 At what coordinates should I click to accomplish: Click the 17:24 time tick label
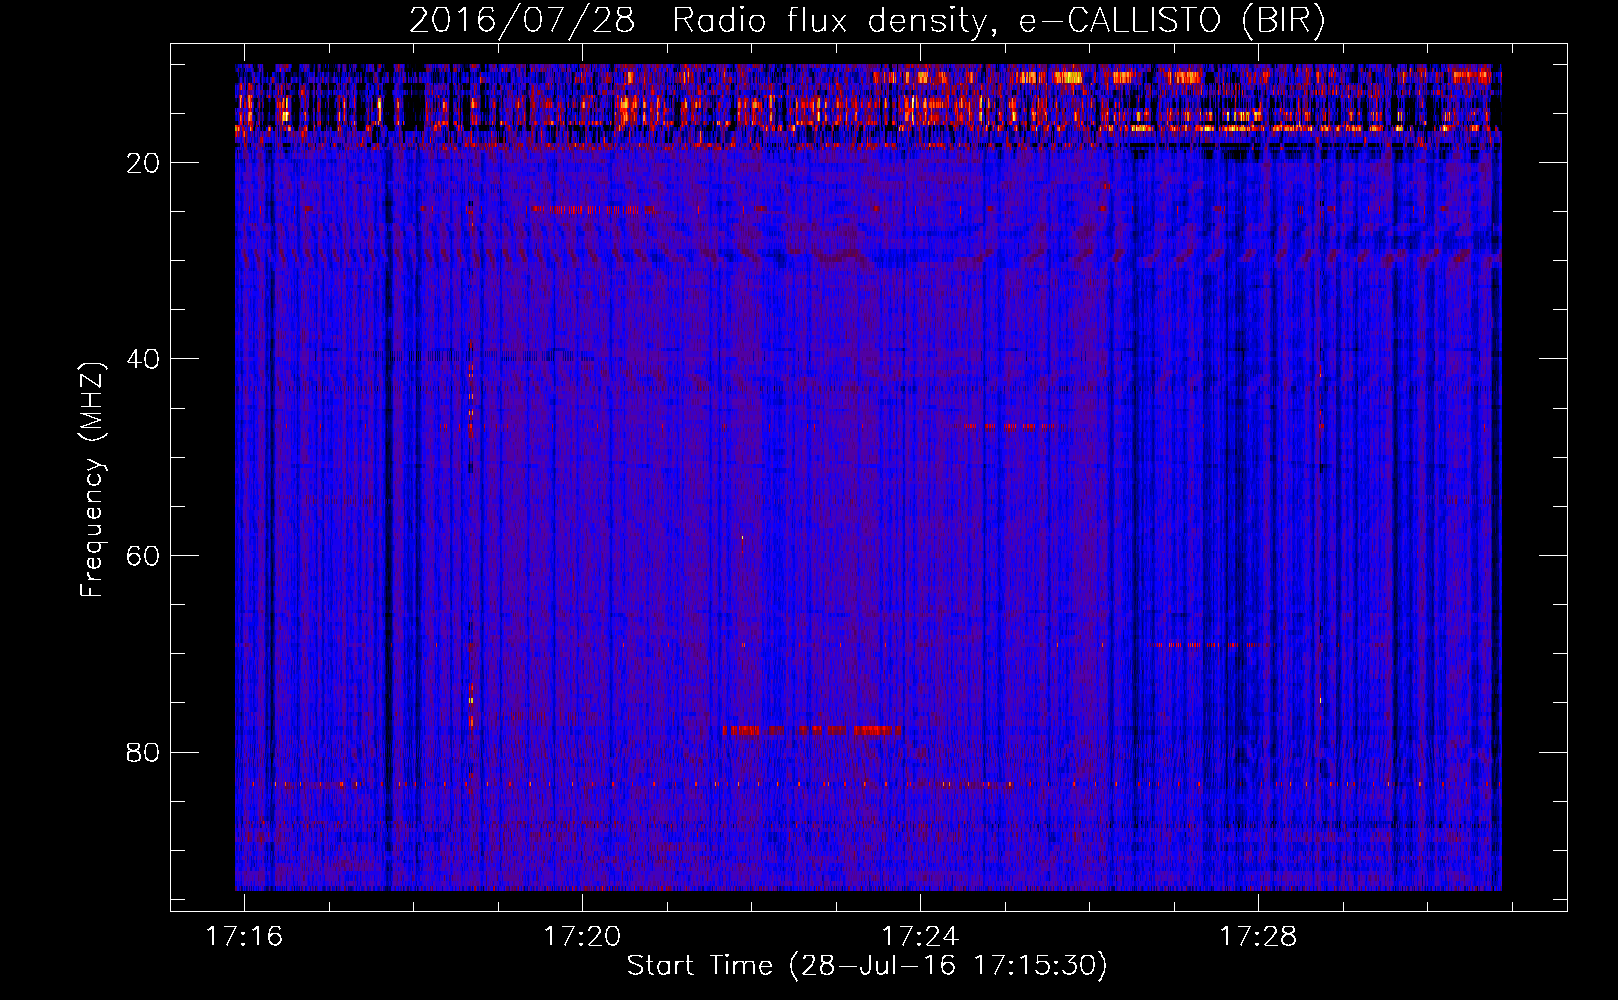click(x=920, y=937)
